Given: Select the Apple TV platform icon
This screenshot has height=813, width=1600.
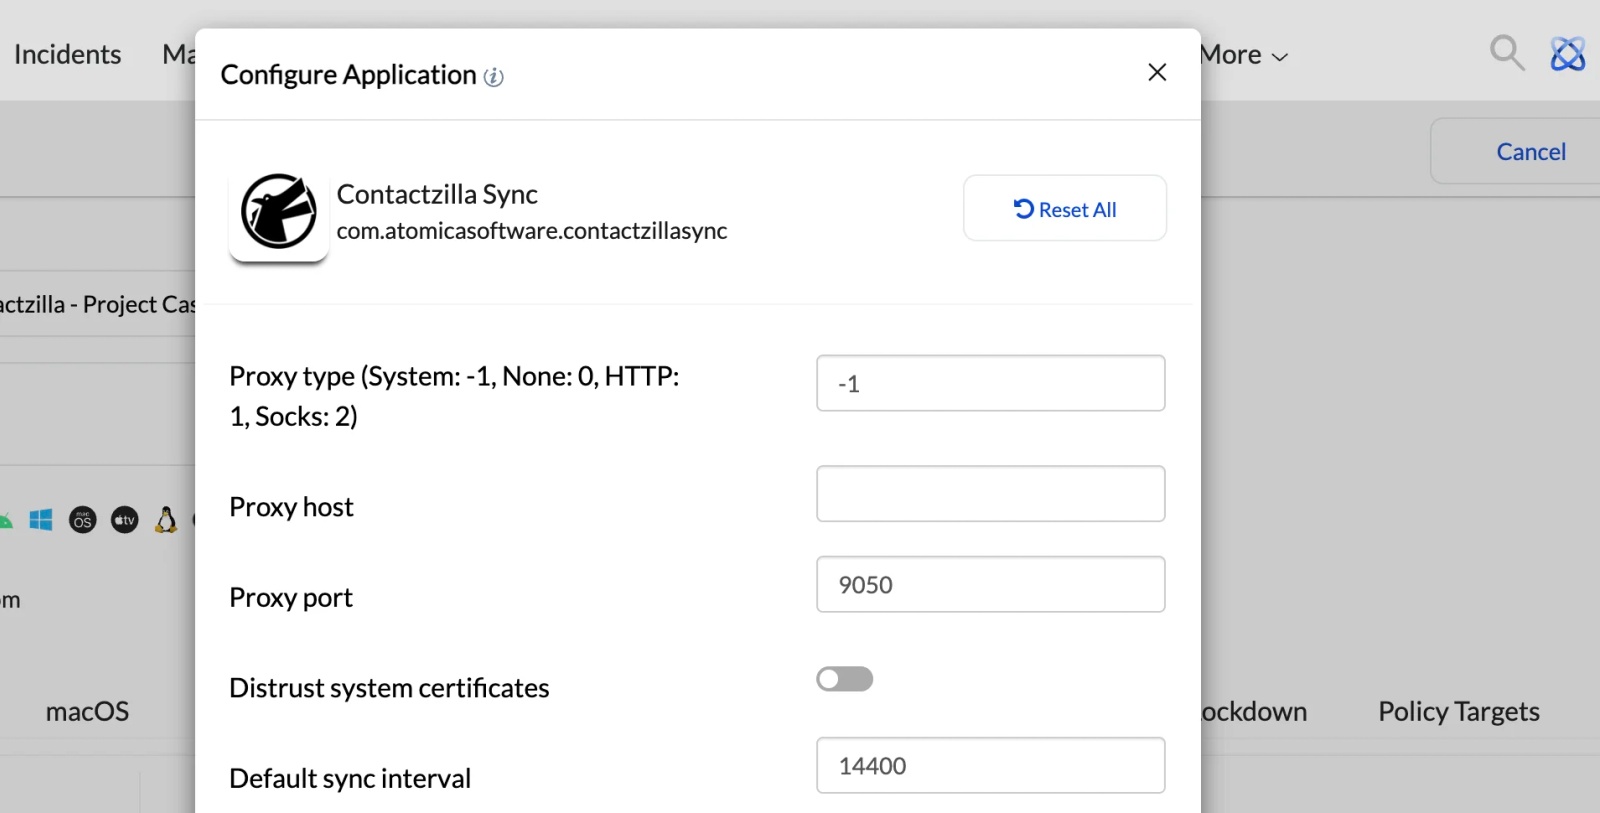Looking at the screenshot, I should click(125, 520).
